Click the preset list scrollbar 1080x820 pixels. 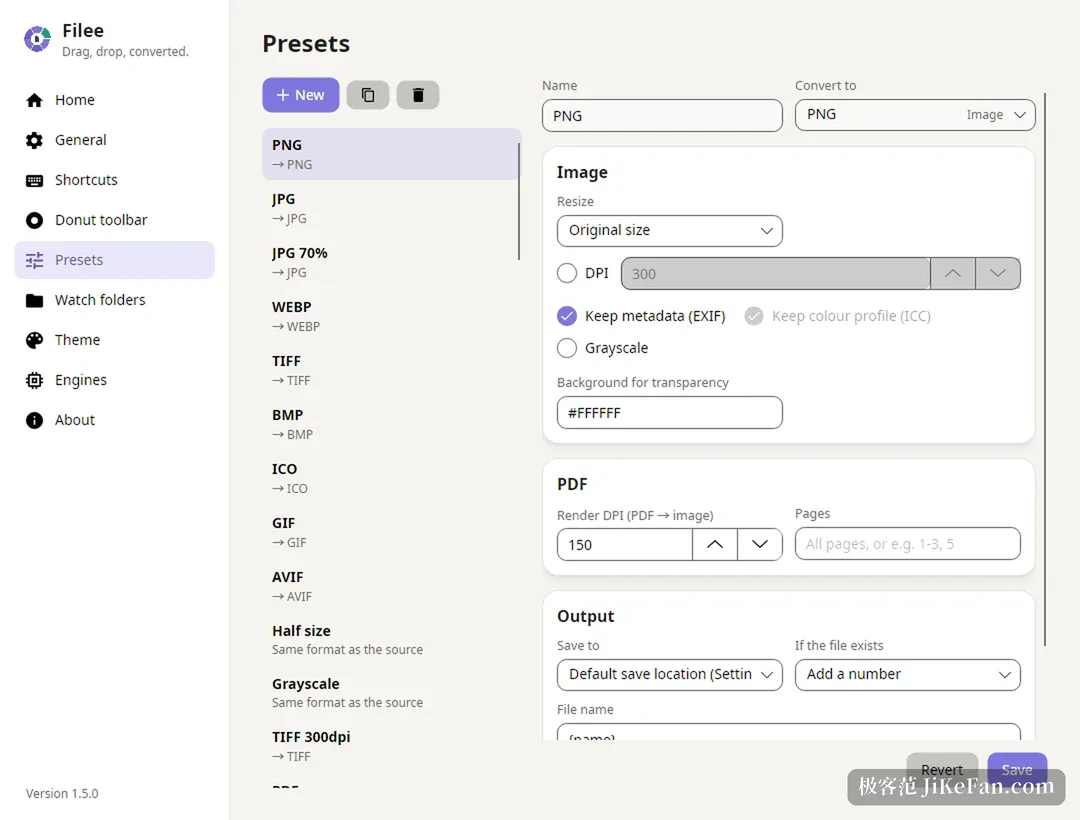[519, 201]
